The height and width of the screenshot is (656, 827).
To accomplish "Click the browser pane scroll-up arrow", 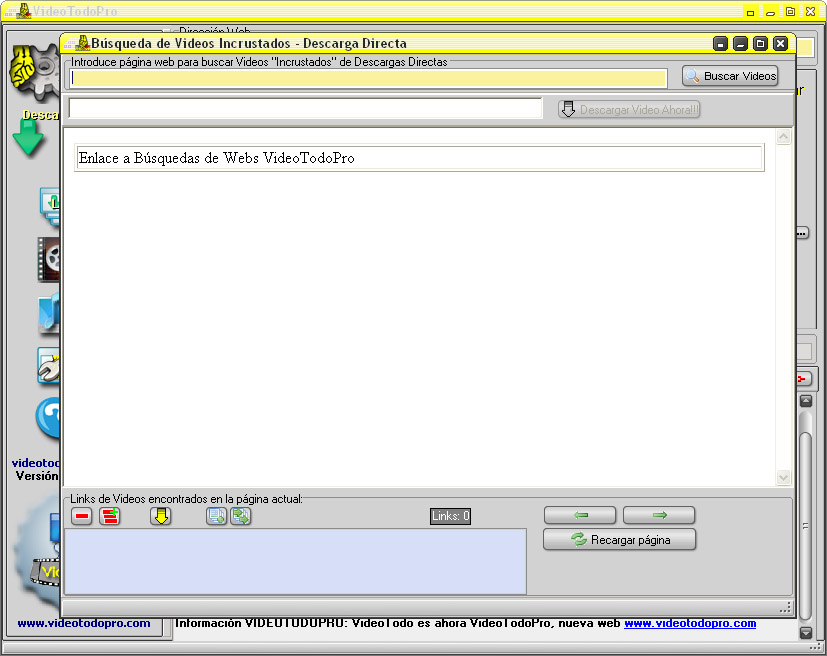I will (784, 137).
